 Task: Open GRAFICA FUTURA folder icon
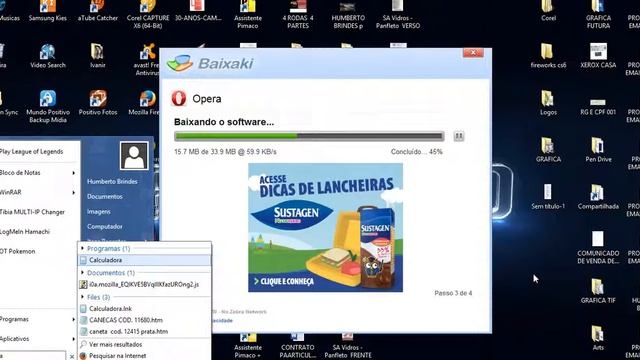tap(598, 15)
